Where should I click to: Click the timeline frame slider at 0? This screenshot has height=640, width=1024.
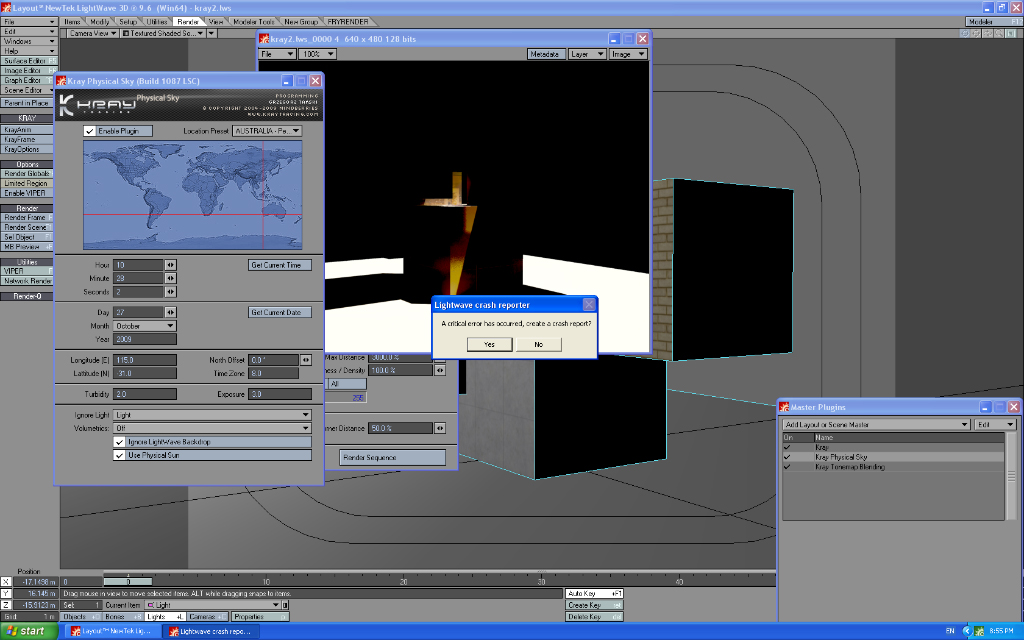(x=128, y=581)
